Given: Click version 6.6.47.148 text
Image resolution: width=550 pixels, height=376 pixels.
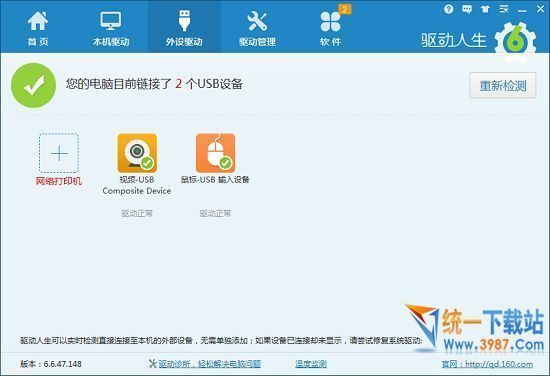Looking at the screenshot, I should [51, 364].
